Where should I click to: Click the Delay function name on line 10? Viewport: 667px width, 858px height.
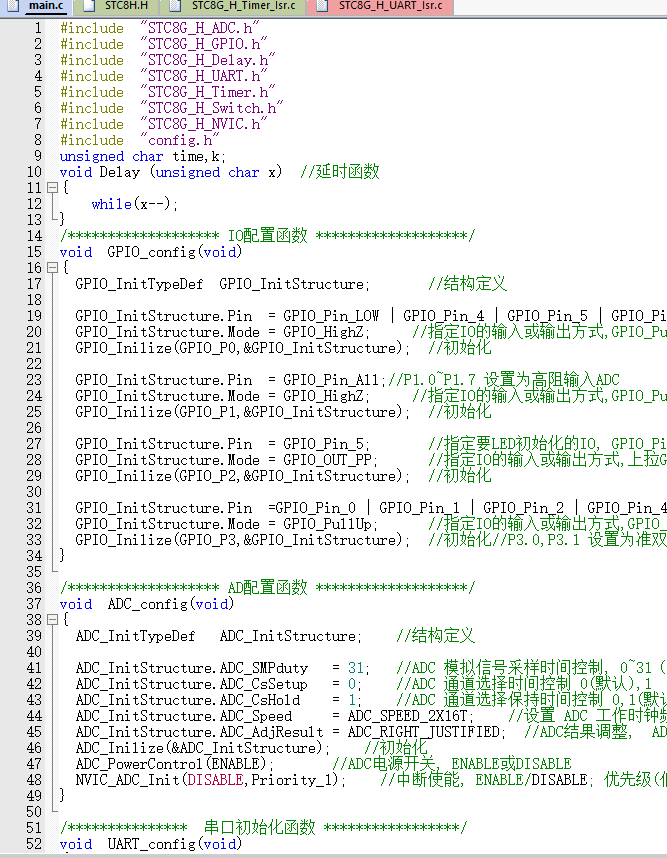coord(119,172)
